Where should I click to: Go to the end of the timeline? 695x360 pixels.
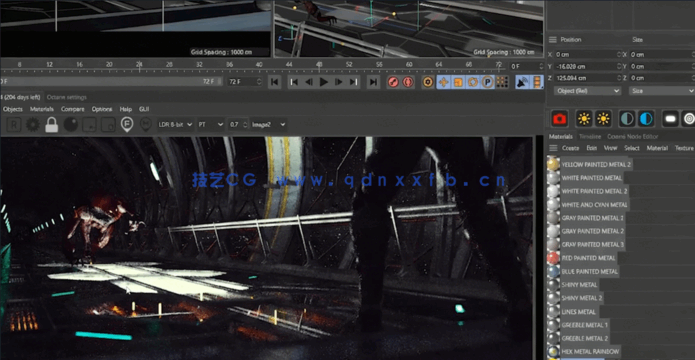374,82
